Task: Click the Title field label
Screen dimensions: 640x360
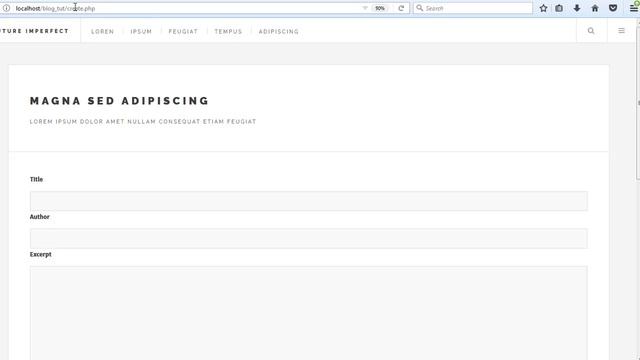Action: [x=36, y=179]
